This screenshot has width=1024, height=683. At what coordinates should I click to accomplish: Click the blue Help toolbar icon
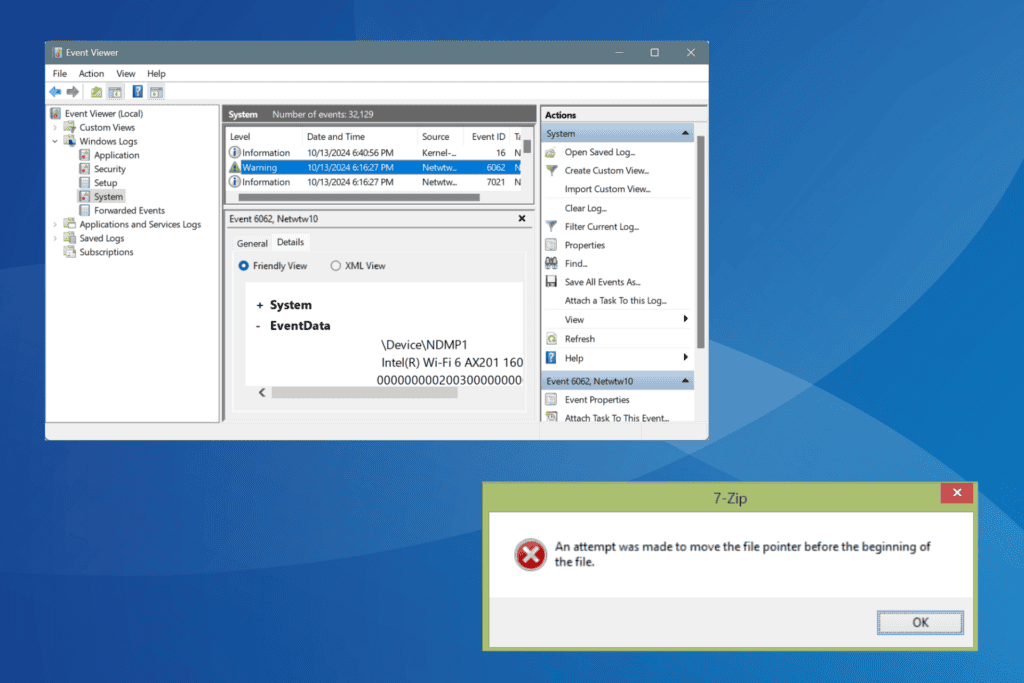click(x=137, y=92)
